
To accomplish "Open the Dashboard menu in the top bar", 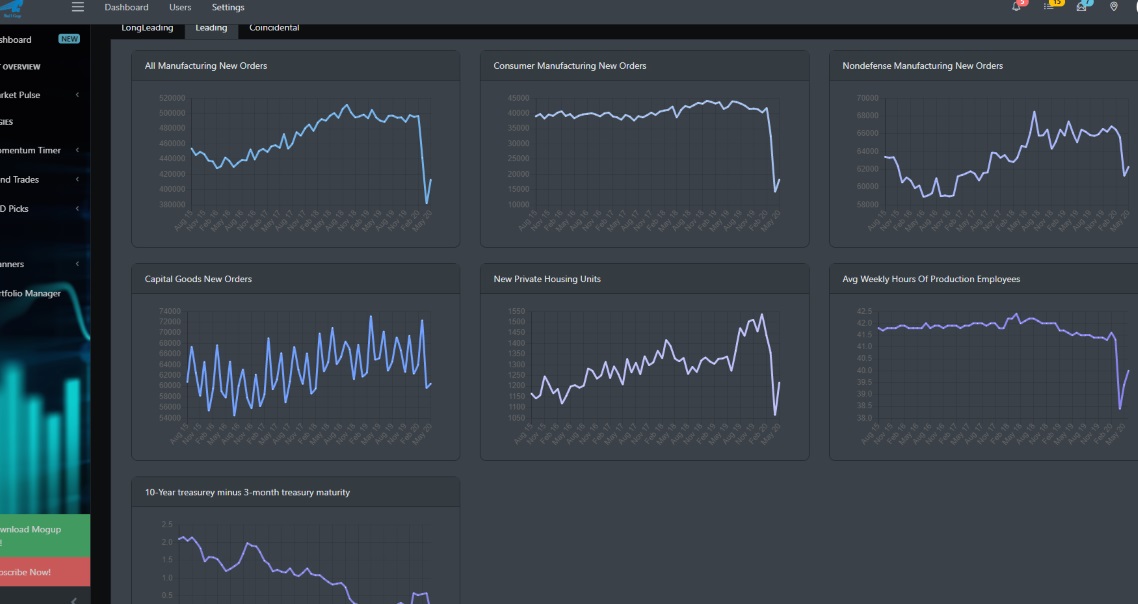I will pyautogui.click(x=126, y=7).
